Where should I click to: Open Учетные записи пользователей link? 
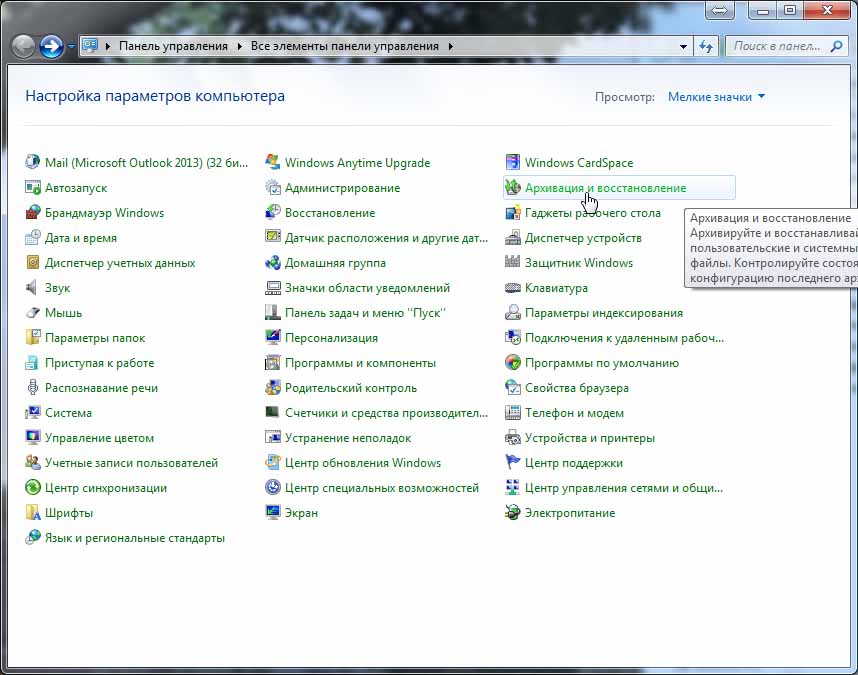(131, 463)
